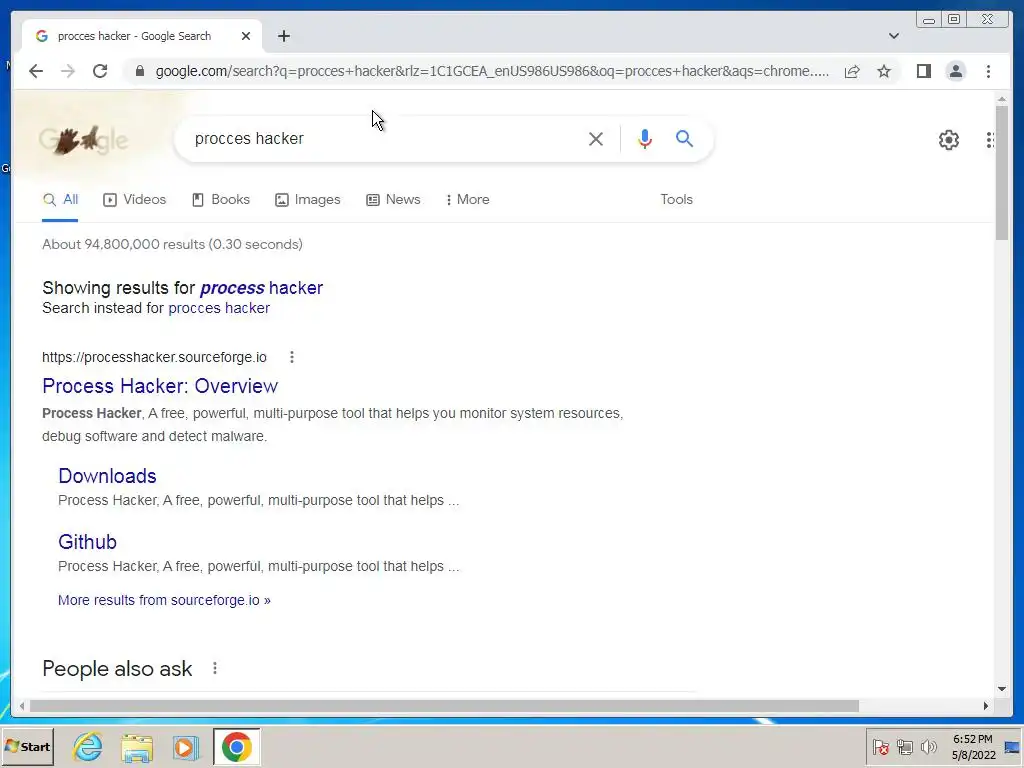The height and width of the screenshot is (768, 1024).
Task: Start voice search with microphone
Action: [x=645, y=138]
